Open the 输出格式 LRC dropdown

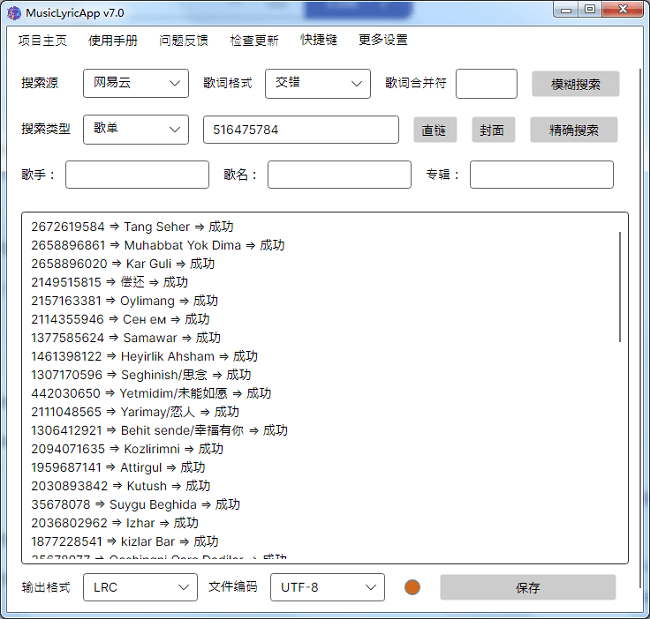tap(140, 587)
